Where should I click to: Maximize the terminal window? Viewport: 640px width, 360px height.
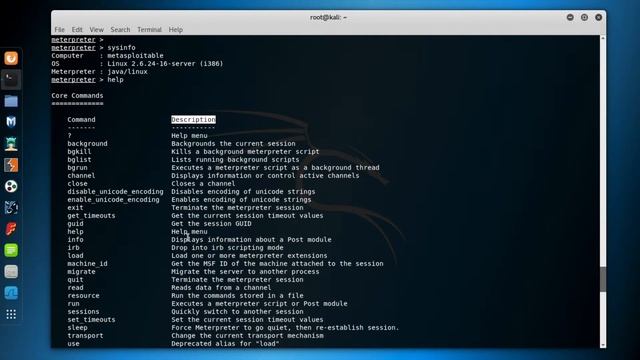584,17
